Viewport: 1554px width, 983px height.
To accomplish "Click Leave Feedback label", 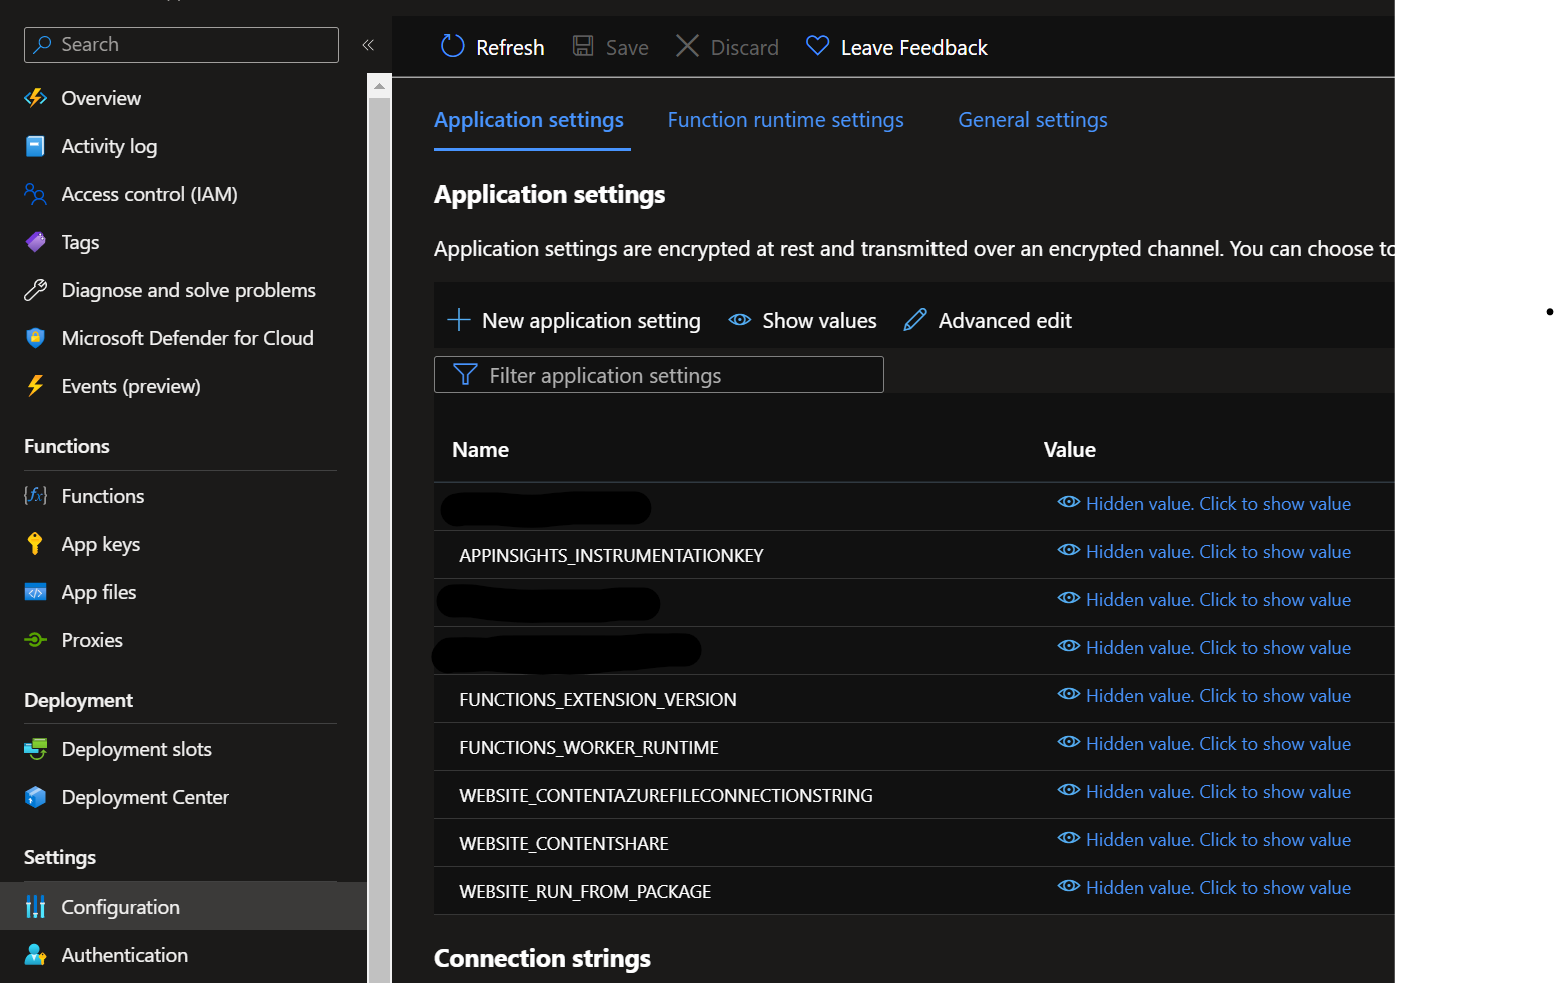I will tap(914, 47).
